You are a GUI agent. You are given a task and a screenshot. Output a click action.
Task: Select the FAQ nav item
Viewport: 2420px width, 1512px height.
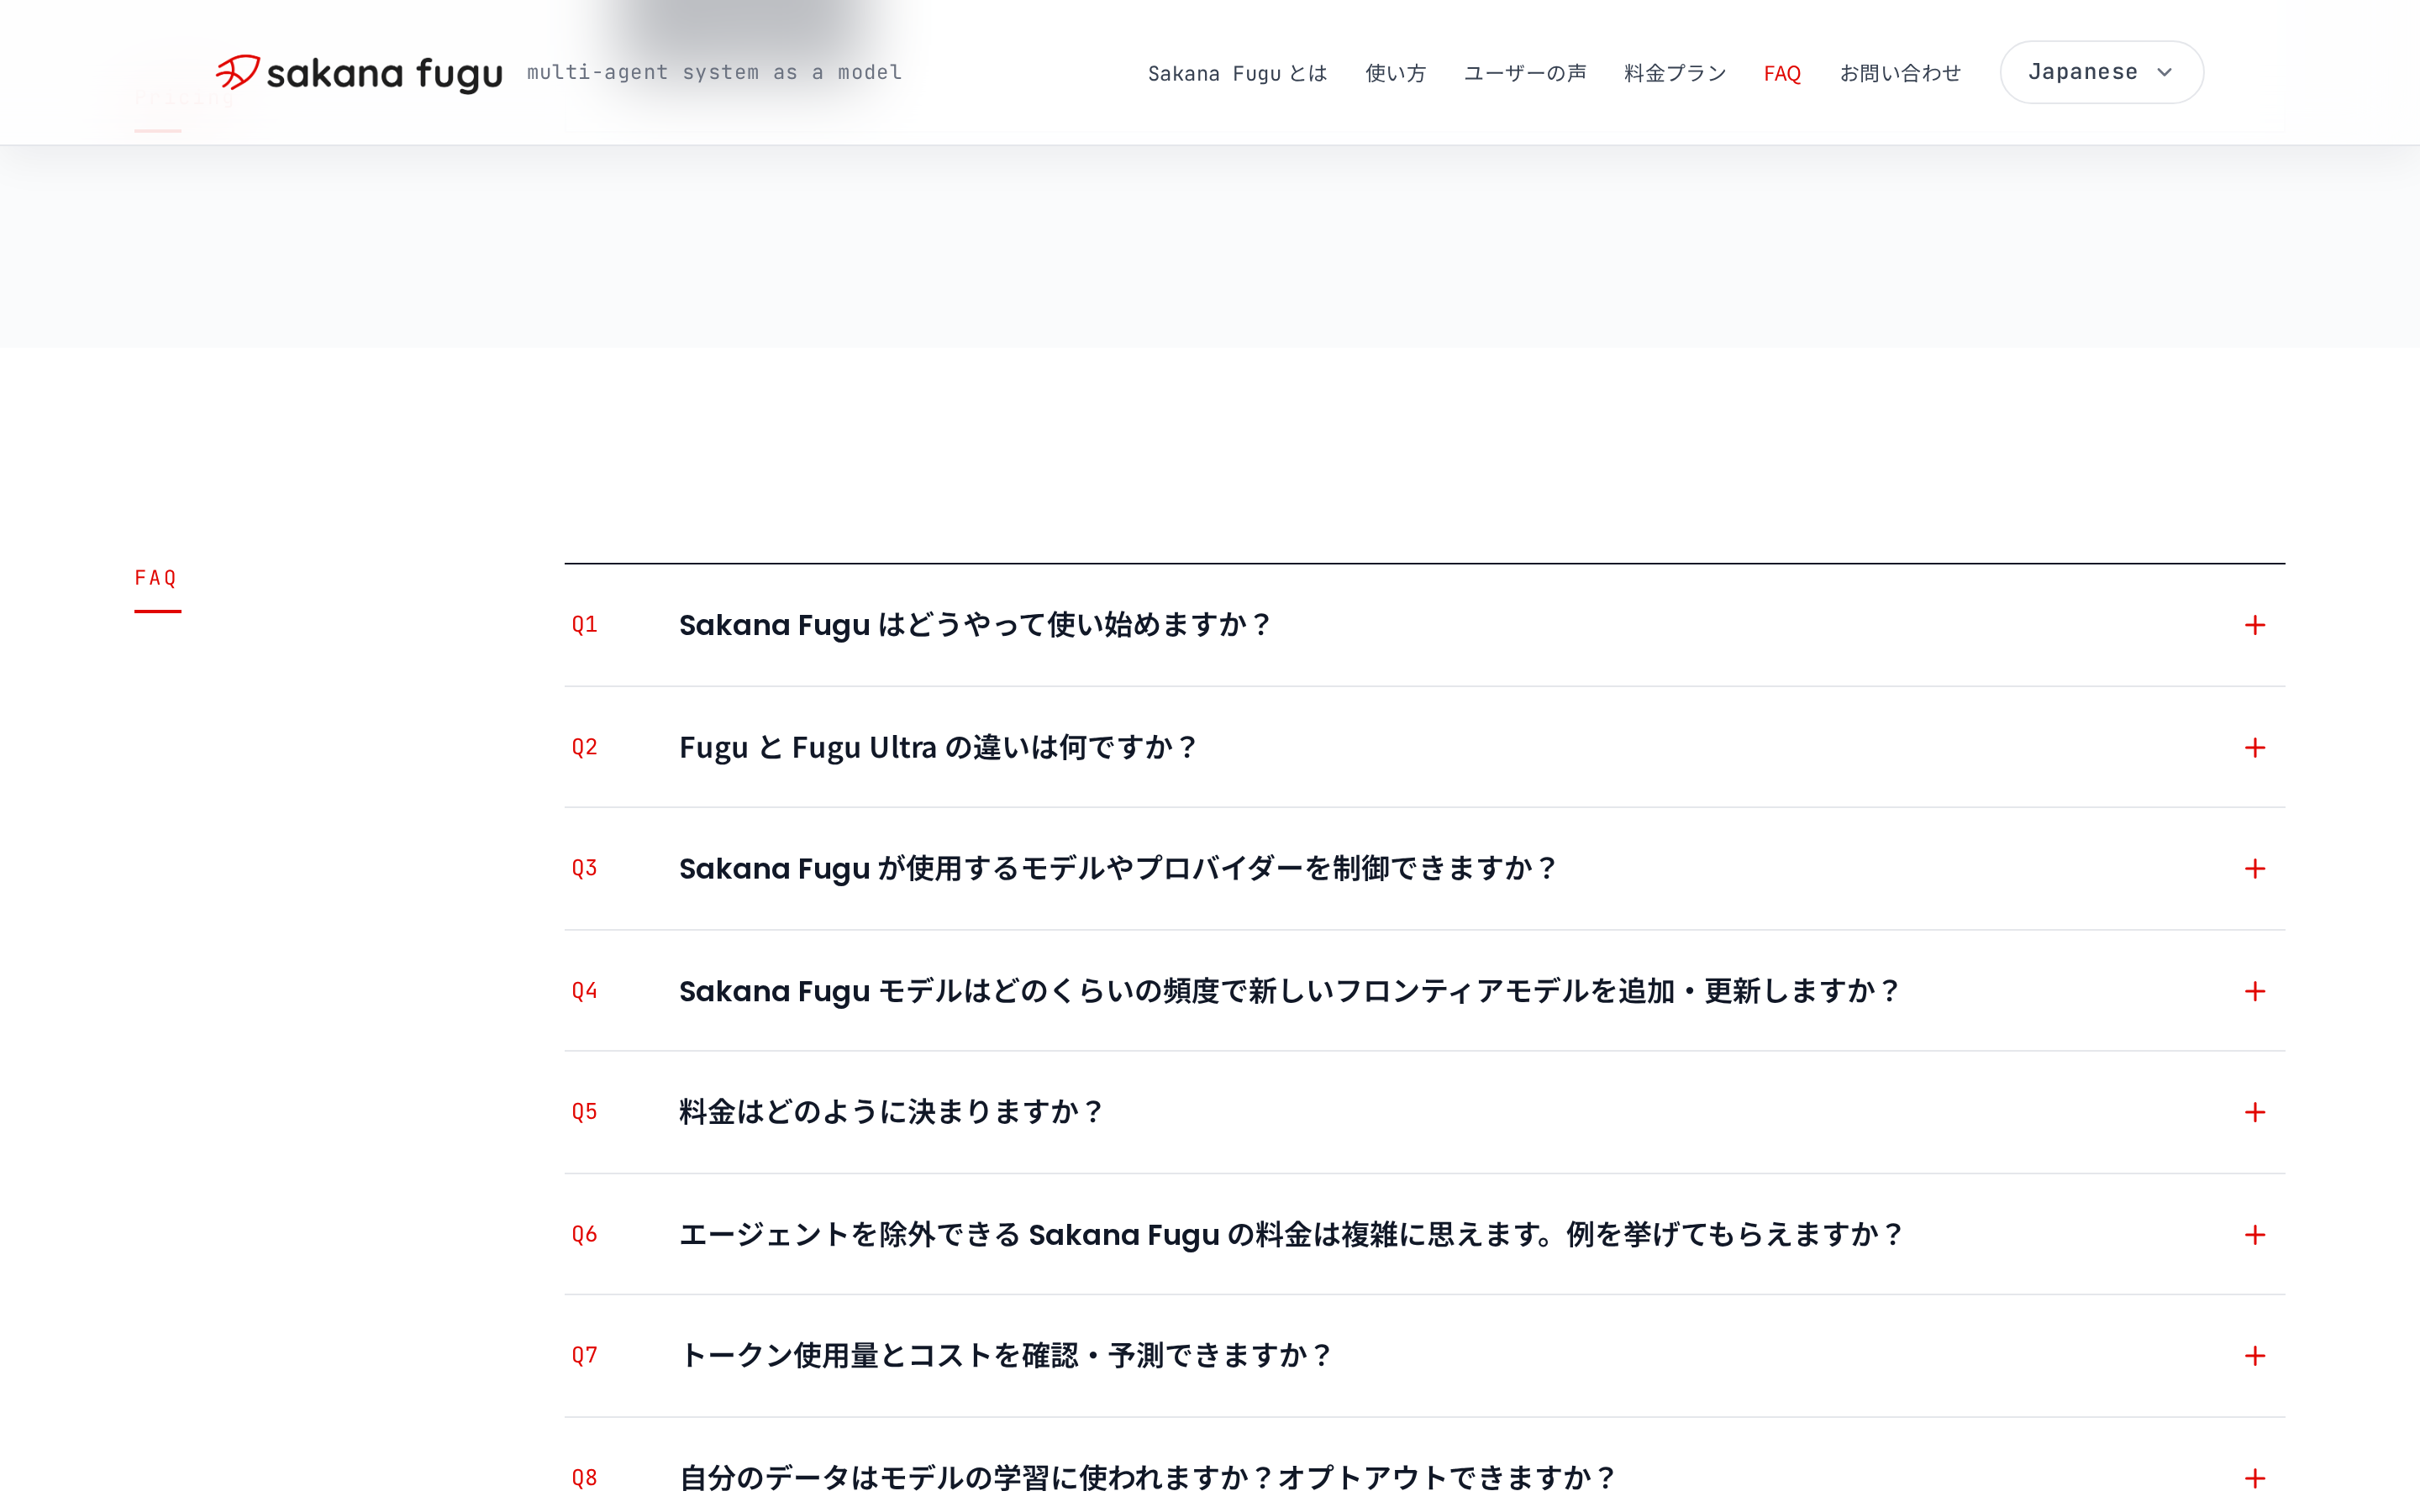[x=1782, y=73]
